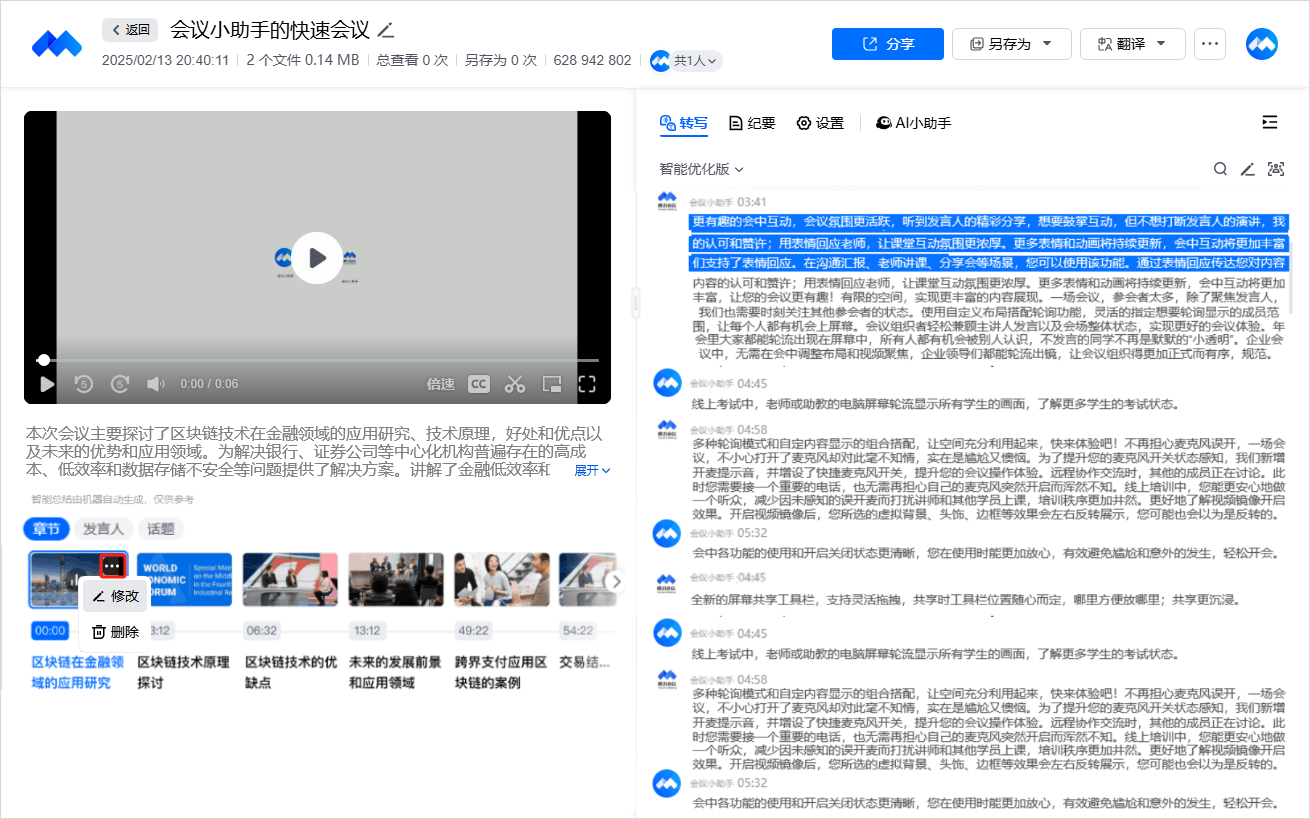1310x819 pixels.
Task: Switch to the 设置 tab
Action: pyautogui.click(x=820, y=123)
